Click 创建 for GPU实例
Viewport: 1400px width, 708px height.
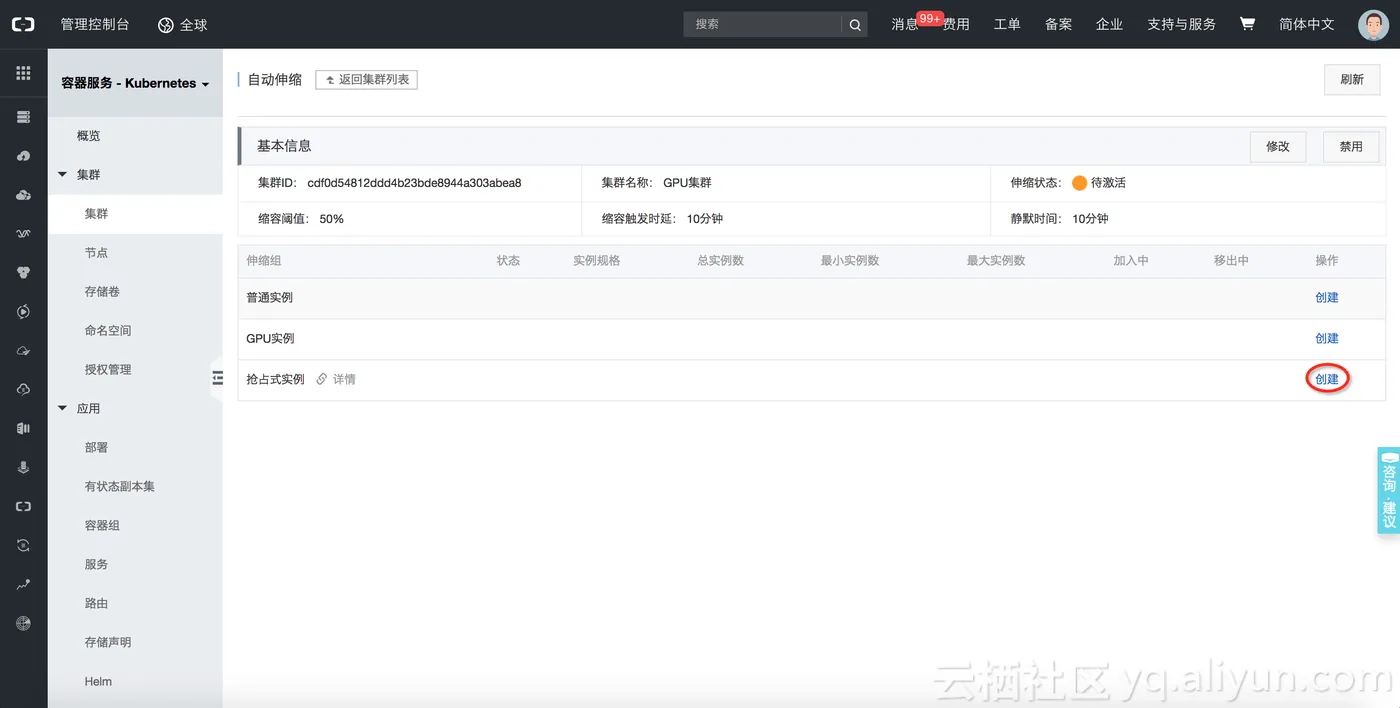pyautogui.click(x=1326, y=339)
